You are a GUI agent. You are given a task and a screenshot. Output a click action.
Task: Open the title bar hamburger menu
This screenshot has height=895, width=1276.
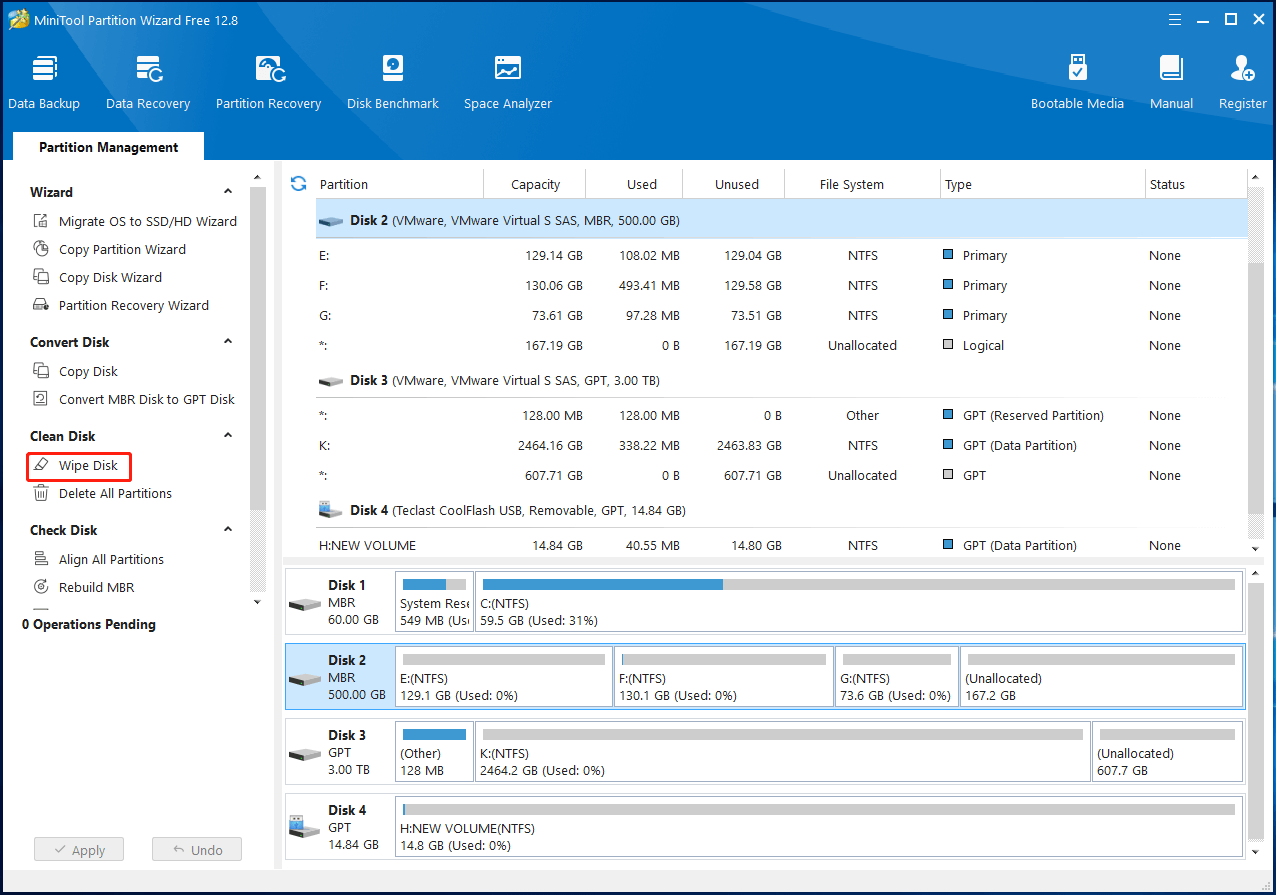tap(1173, 20)
